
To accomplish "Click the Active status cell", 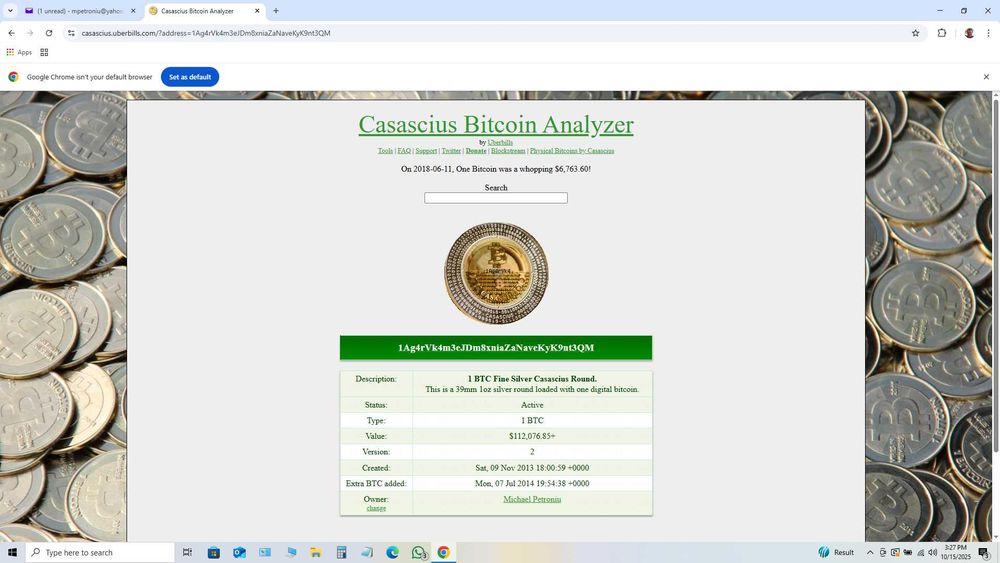I will point(532,405).
